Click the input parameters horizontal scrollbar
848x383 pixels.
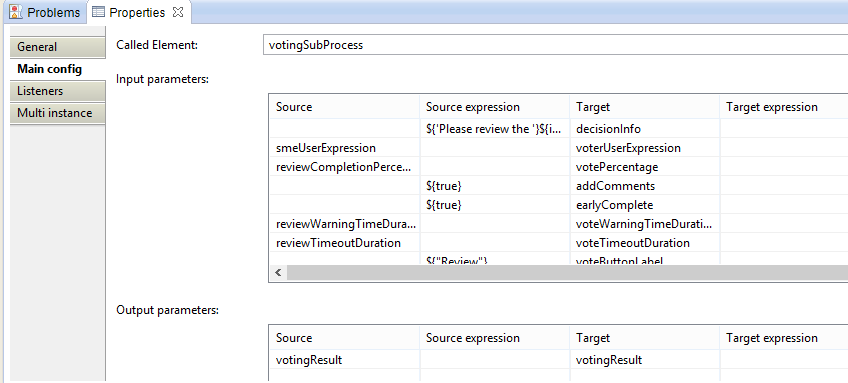(x=567, y=273)
